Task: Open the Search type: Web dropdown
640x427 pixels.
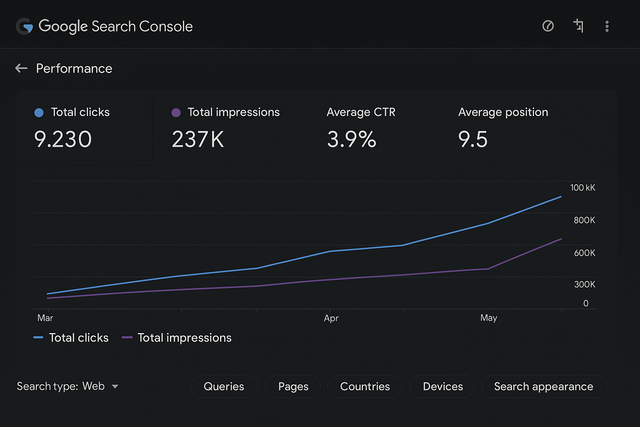Action: click(x=68, y=386)
